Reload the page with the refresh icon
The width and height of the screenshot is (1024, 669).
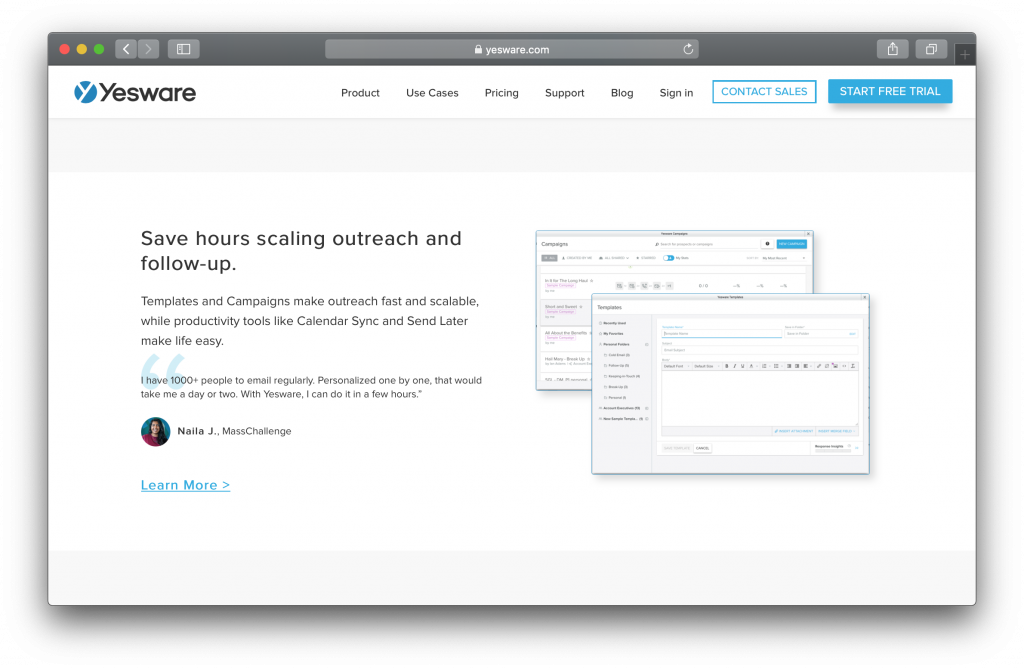688,49
